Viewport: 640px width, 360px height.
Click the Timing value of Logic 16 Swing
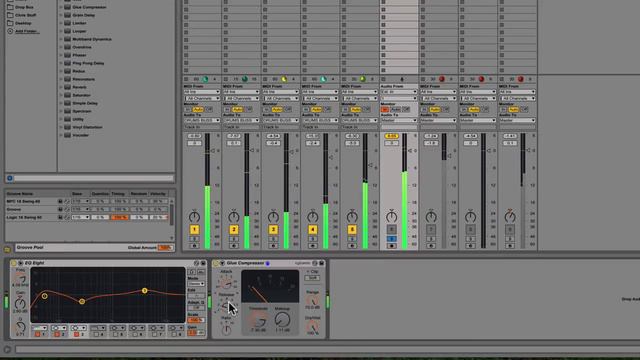120,217
